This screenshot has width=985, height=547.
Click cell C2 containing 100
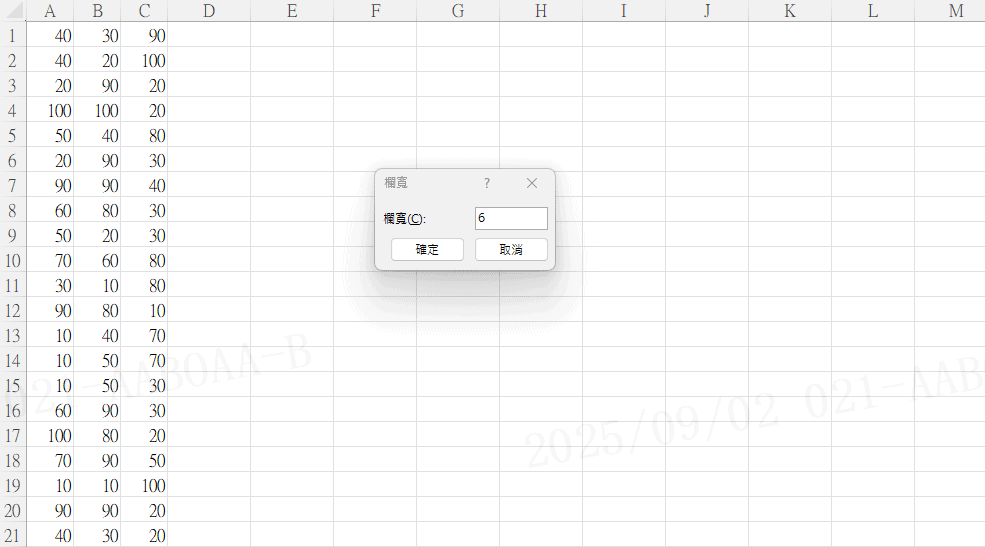[144, 60]
